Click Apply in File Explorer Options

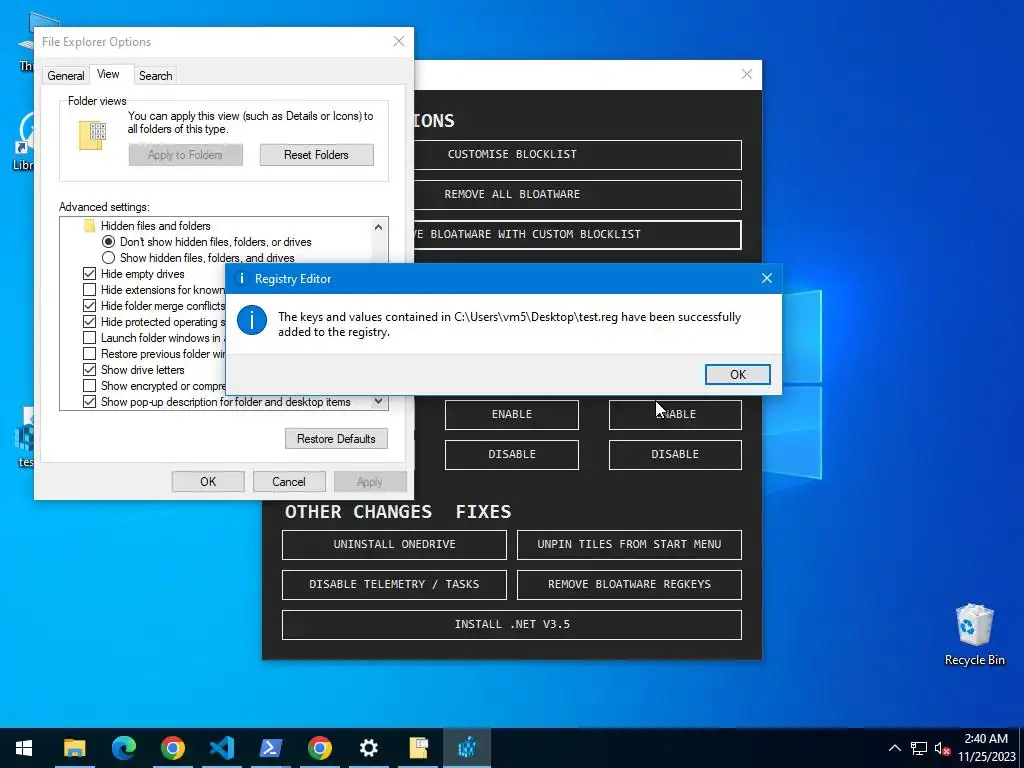pos(370,482)
